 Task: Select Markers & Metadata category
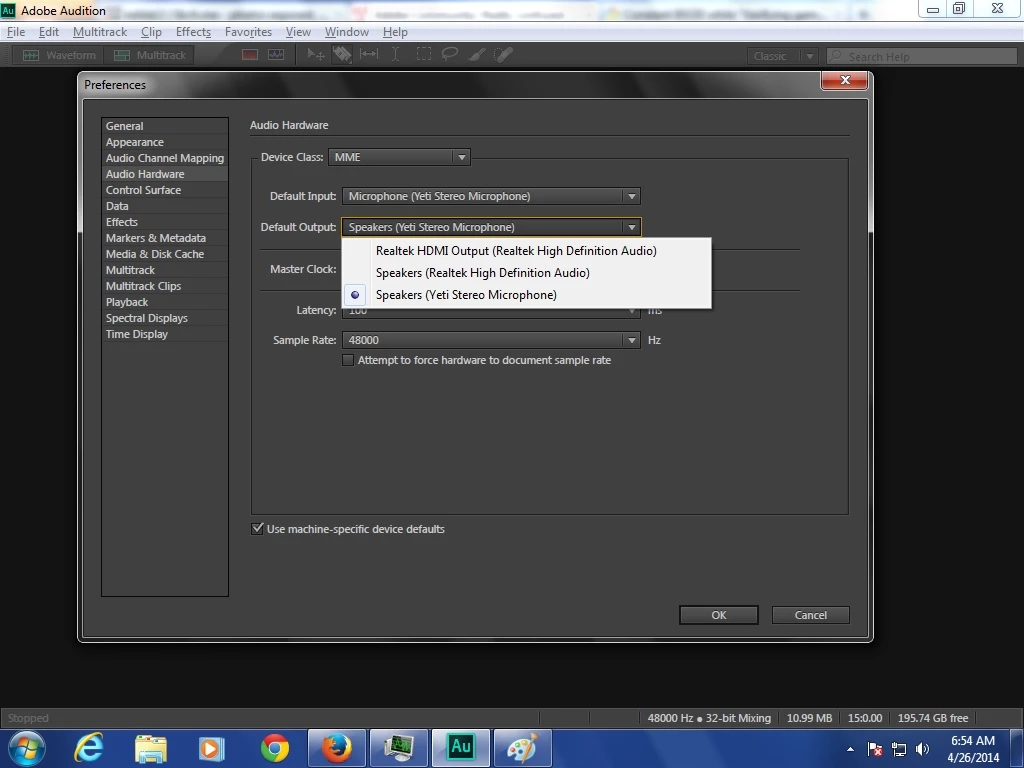165,238
